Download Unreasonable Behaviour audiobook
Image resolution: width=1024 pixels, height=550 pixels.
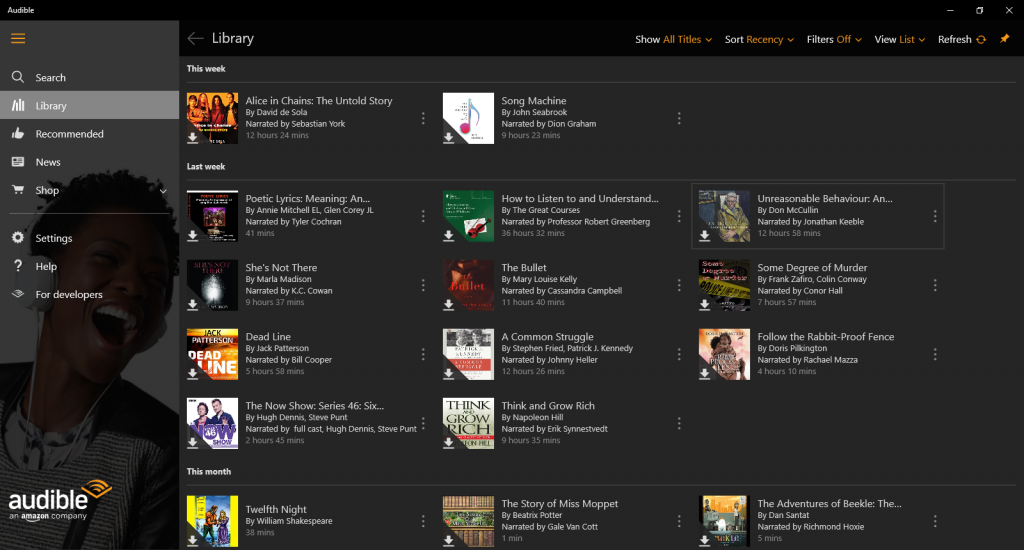click(705, 236)
